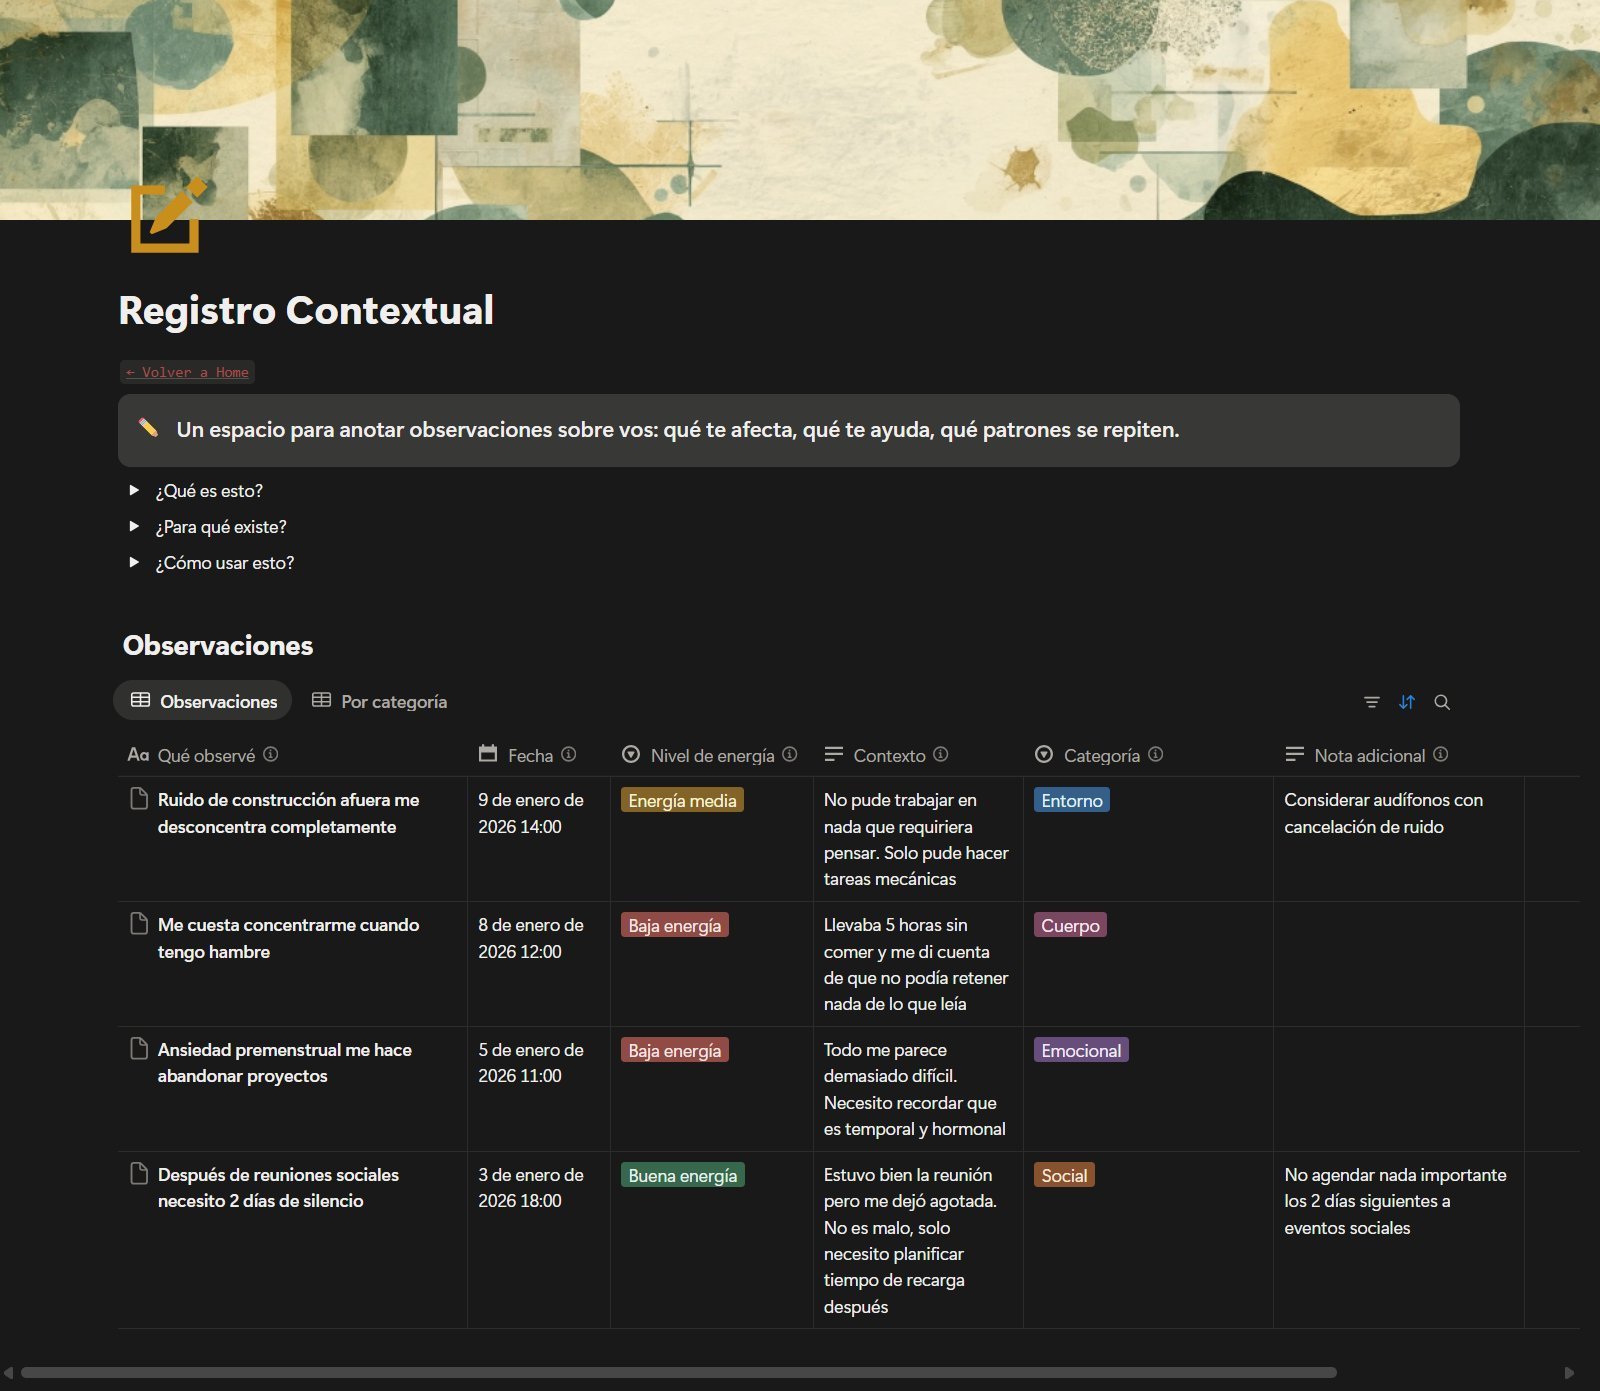This screenshot has height=1391, width=1600.
Task: Open the search magnifier icon
Action: coord(1442,702)
